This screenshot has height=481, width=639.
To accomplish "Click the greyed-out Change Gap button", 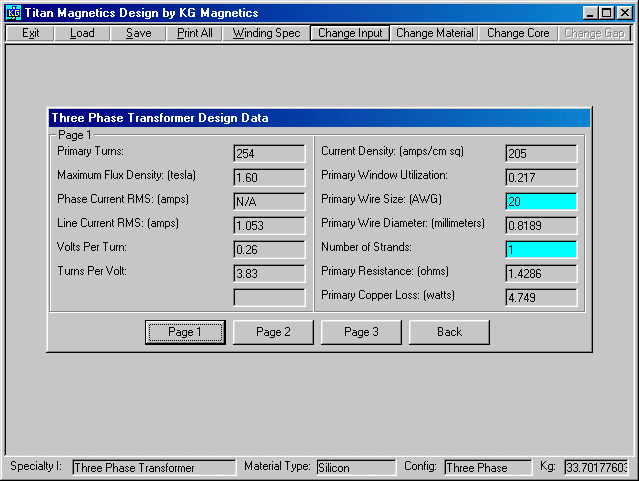I will coord(594,33).
